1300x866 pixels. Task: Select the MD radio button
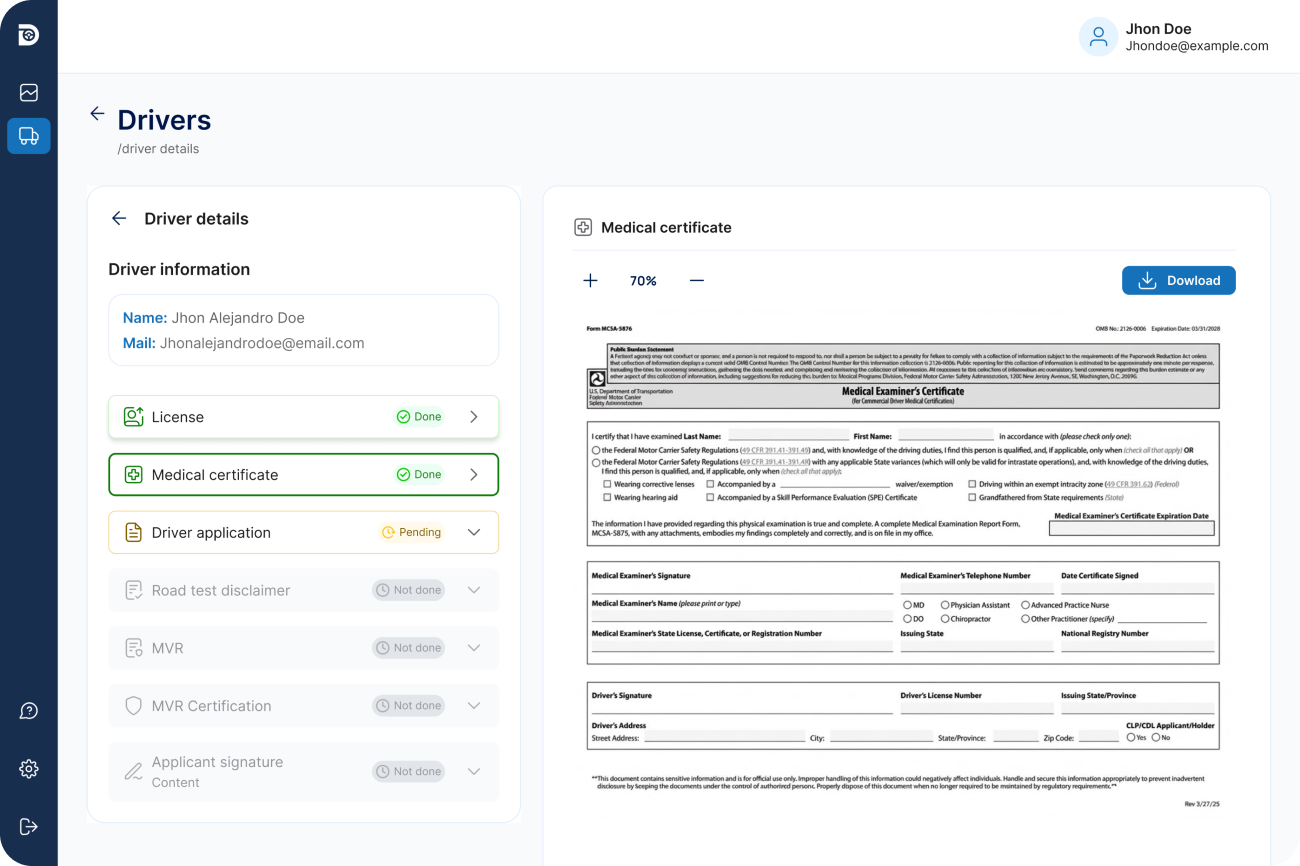click(907, 605)
